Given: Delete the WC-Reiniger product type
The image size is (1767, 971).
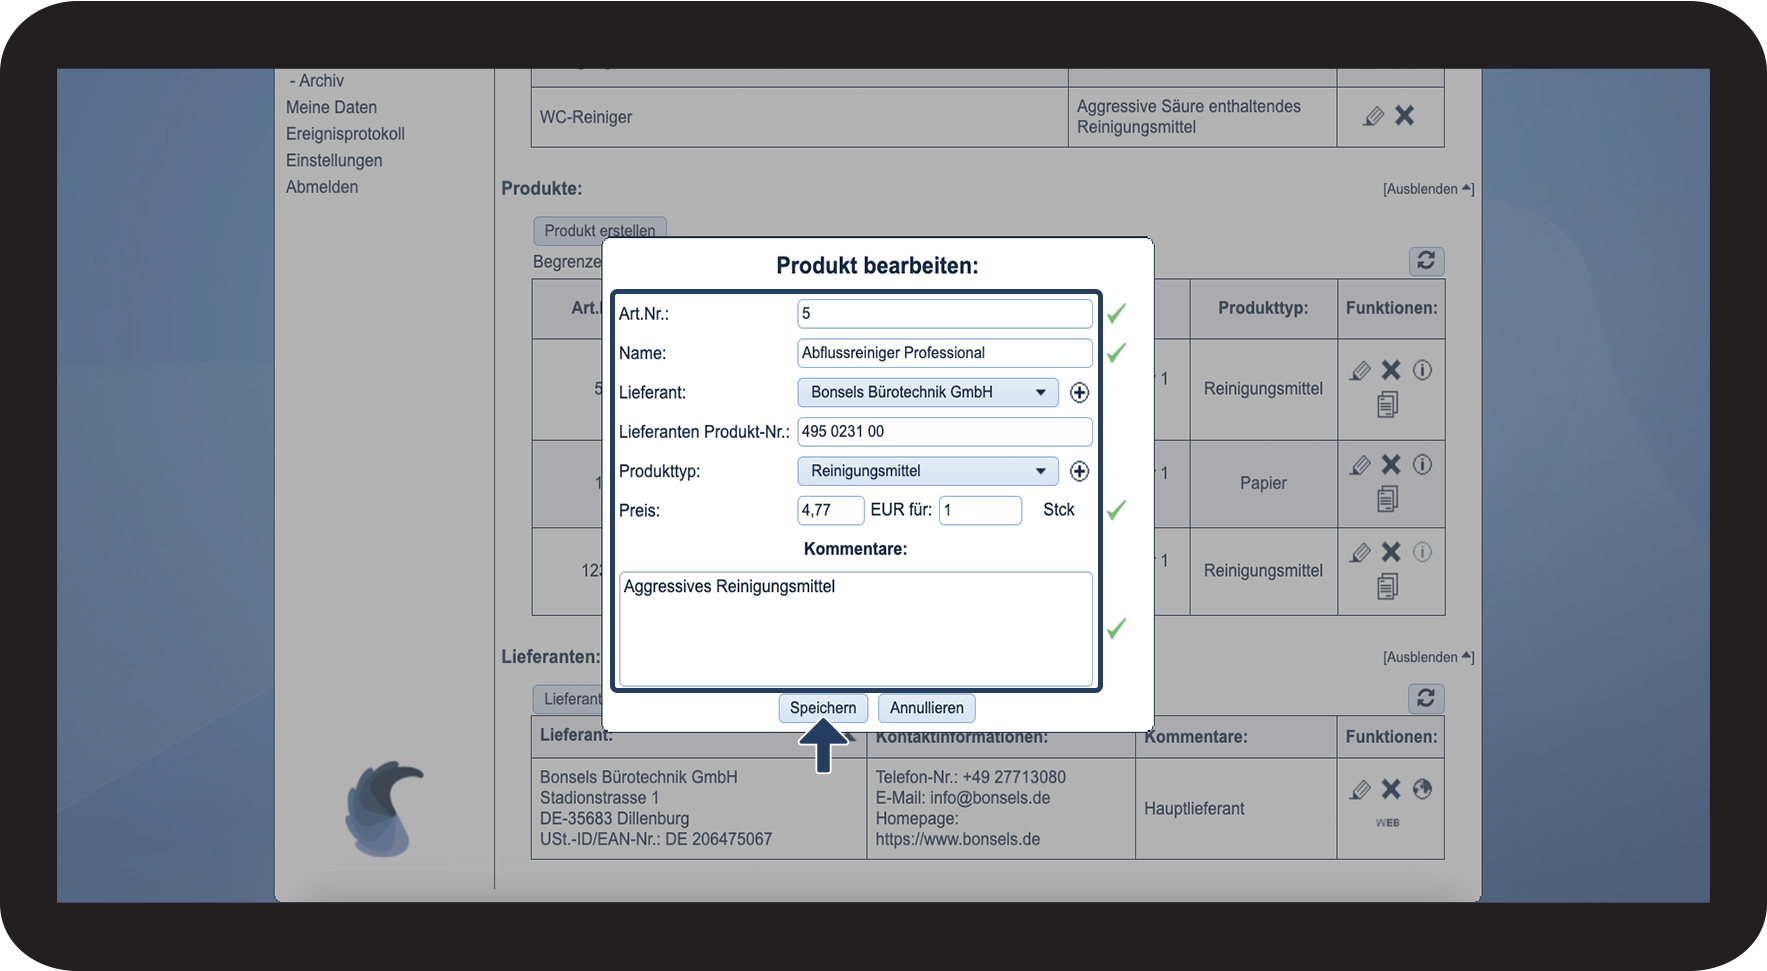Looking at the screenshot, I should pyautogui.click(x=1405, y=116).
